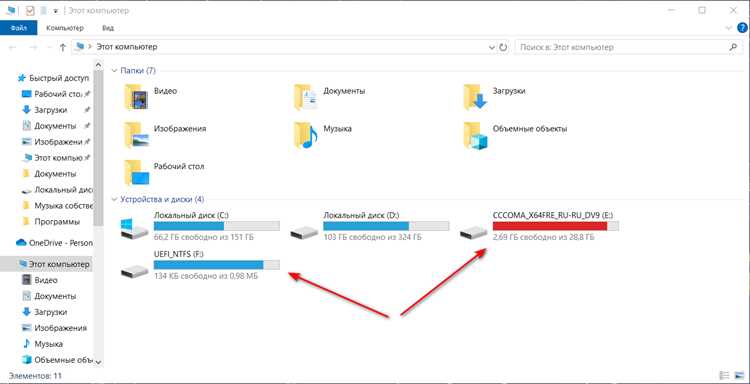
Task: Open the Загрузки folder icon in Папки
Action: click(x=475, y=97)
